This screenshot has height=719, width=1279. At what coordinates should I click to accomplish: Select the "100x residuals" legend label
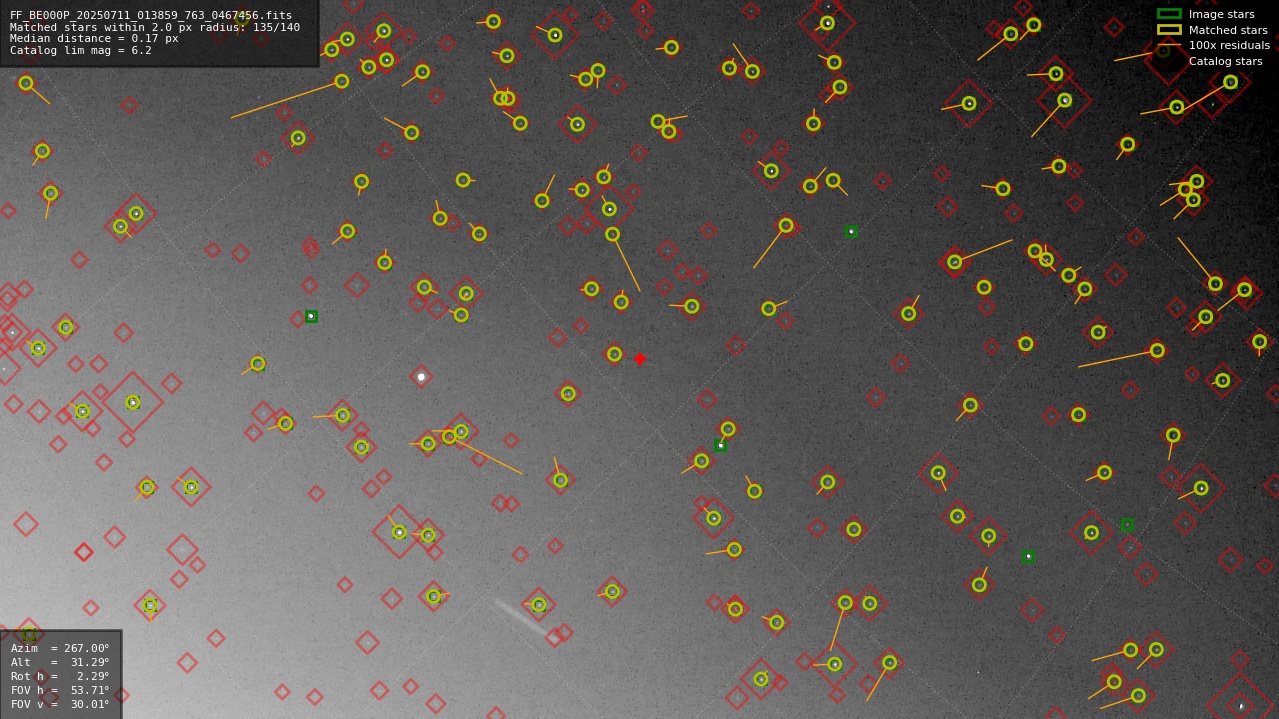1229,46
